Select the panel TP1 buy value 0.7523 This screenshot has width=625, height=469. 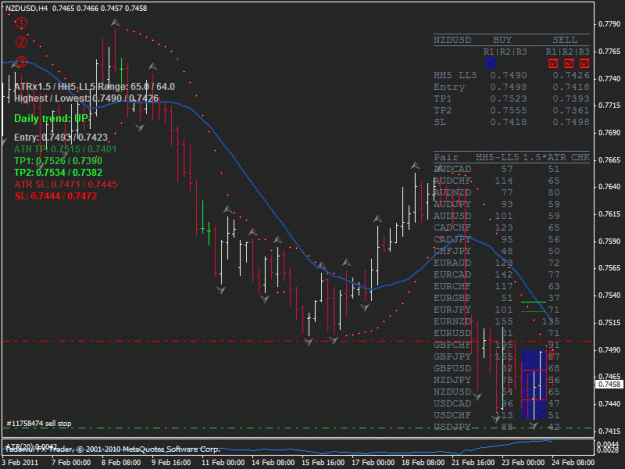509,99
